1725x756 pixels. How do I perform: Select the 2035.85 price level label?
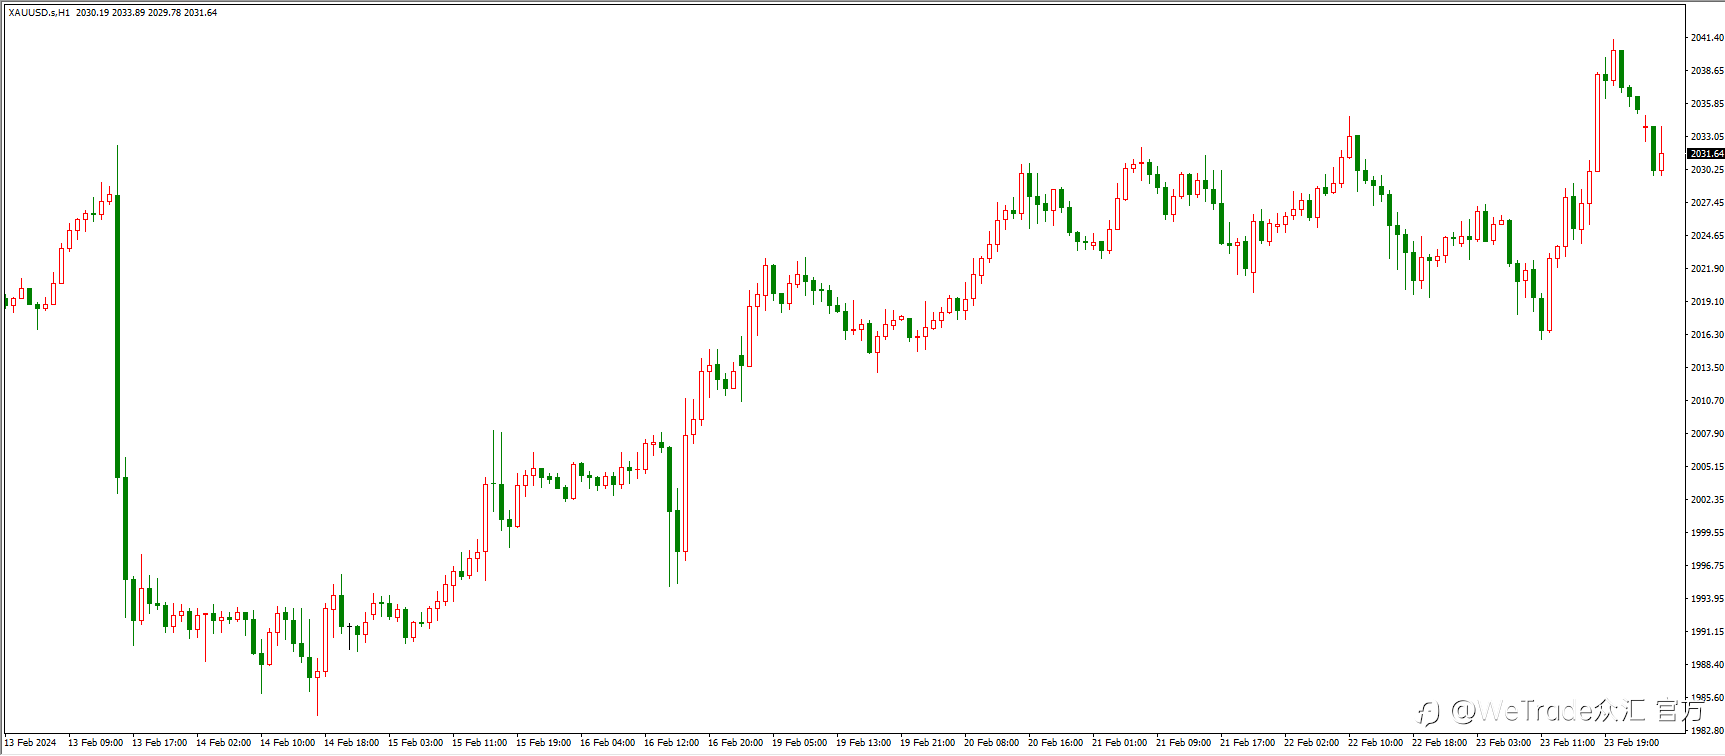[x=1707, y=104]
